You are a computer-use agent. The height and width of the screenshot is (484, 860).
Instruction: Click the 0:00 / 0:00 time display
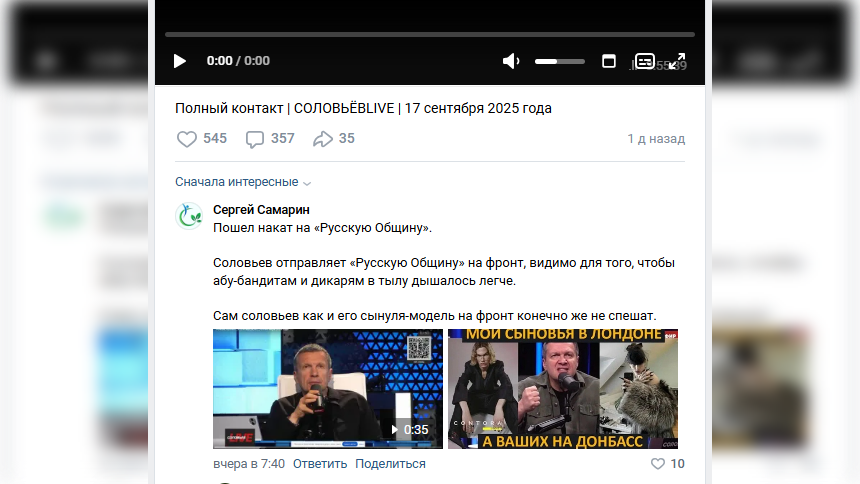(238, 61)
